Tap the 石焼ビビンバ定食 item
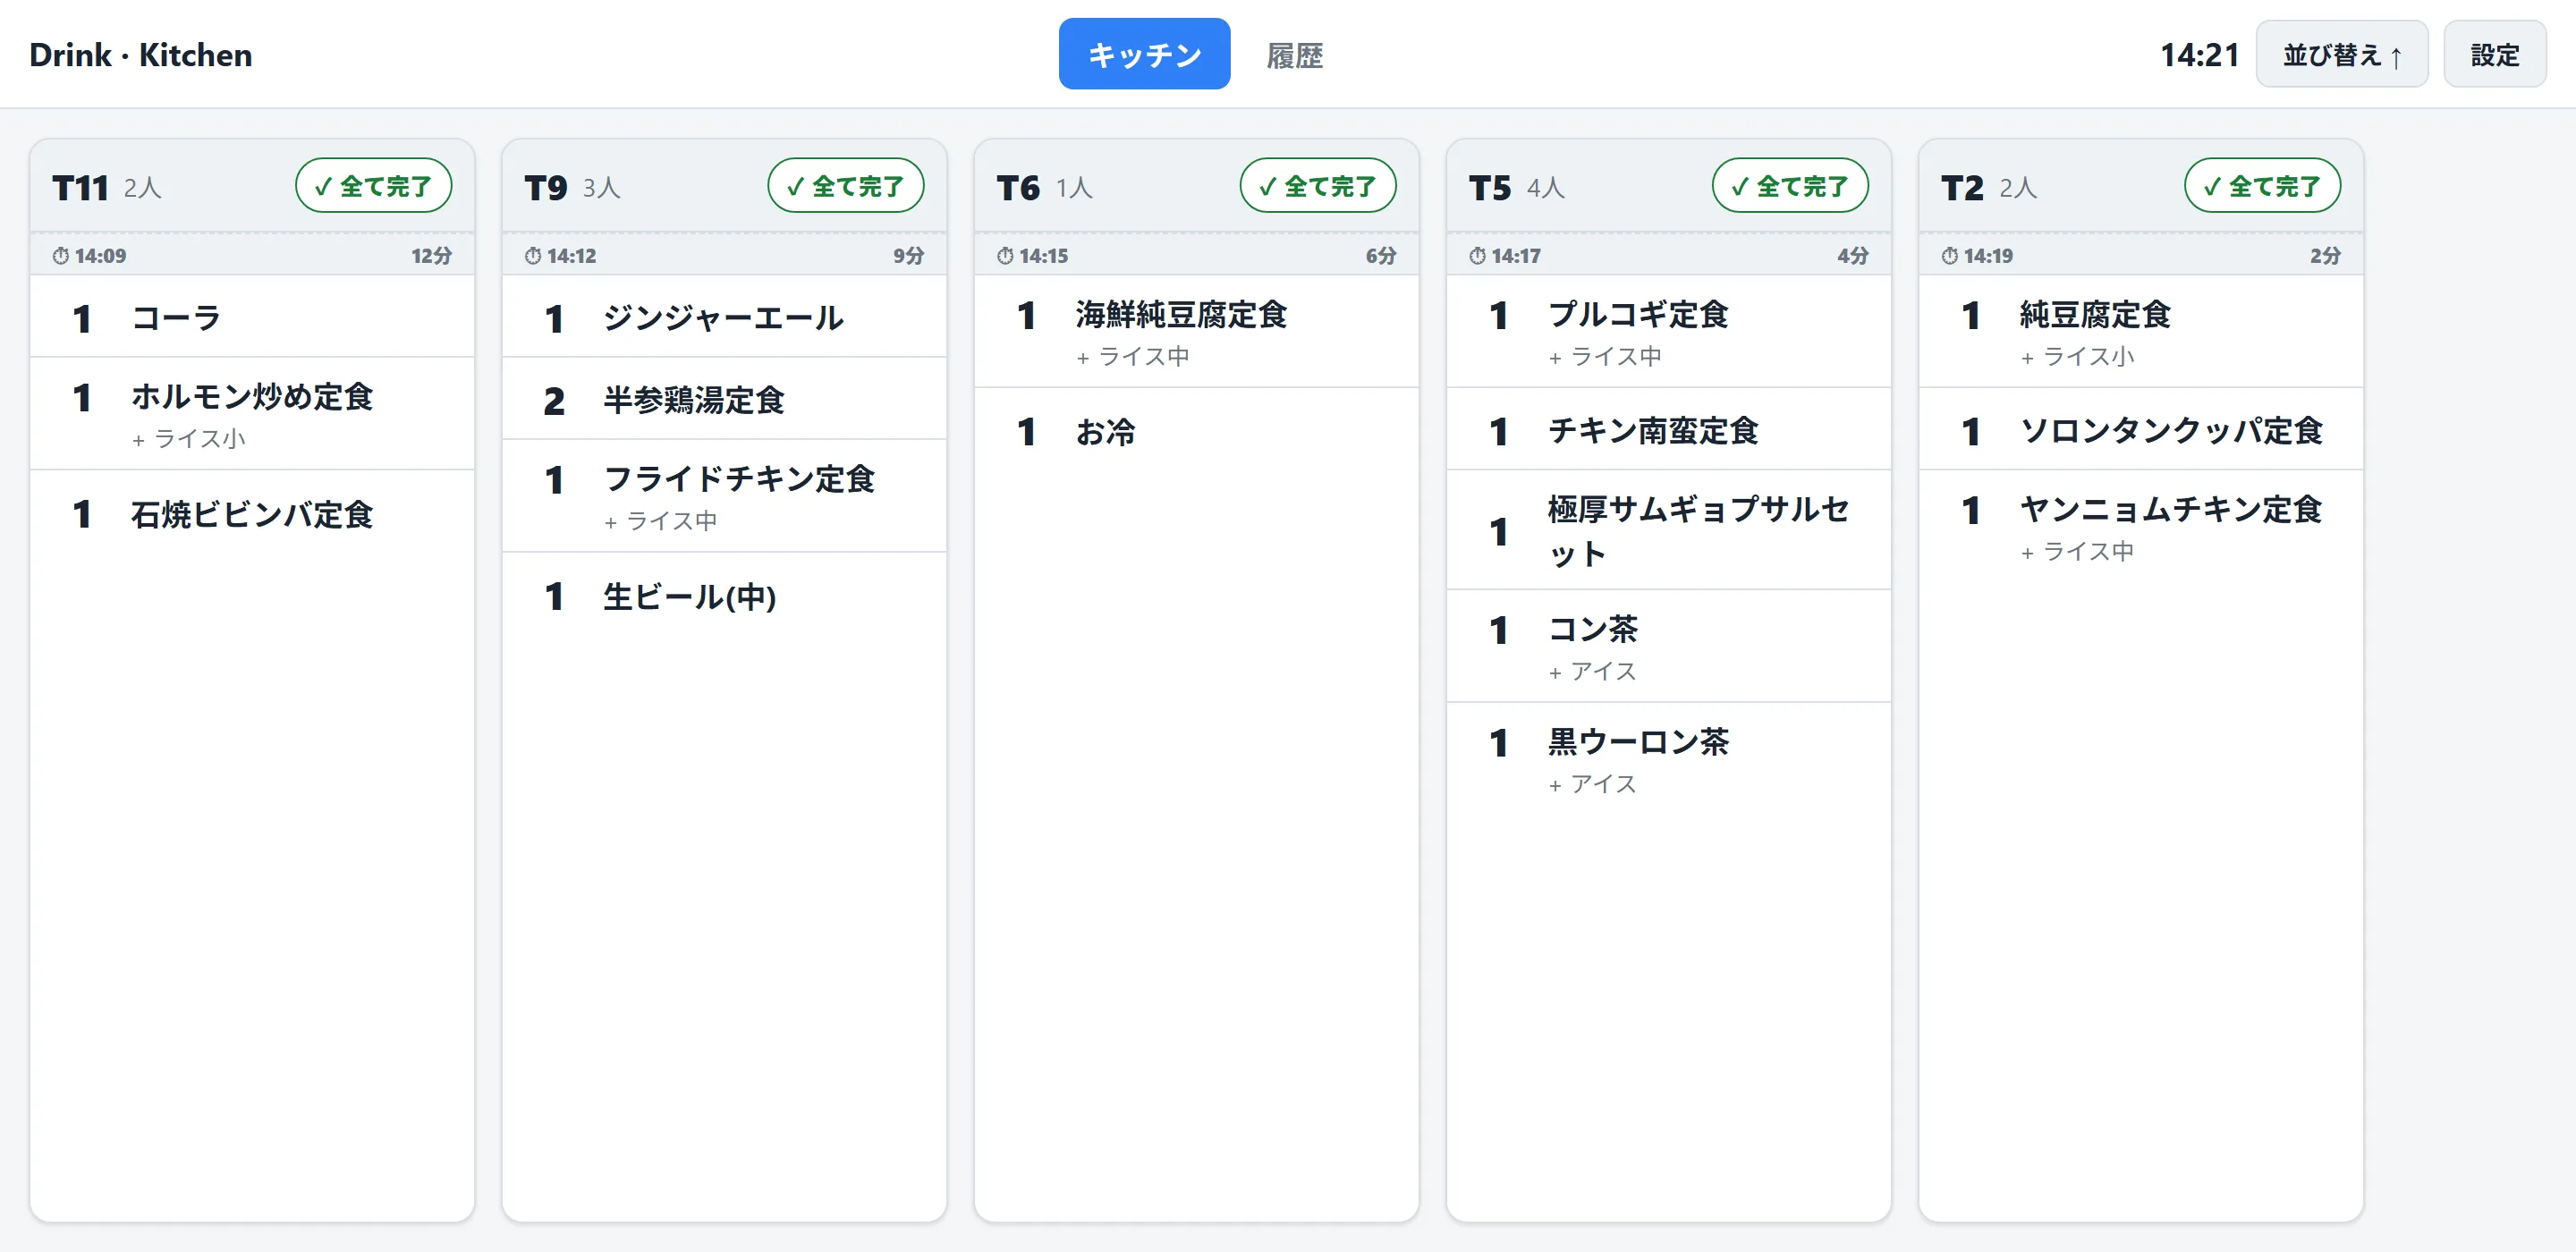The width and height of the screenshot is (2576, 1252). (252, 514)
